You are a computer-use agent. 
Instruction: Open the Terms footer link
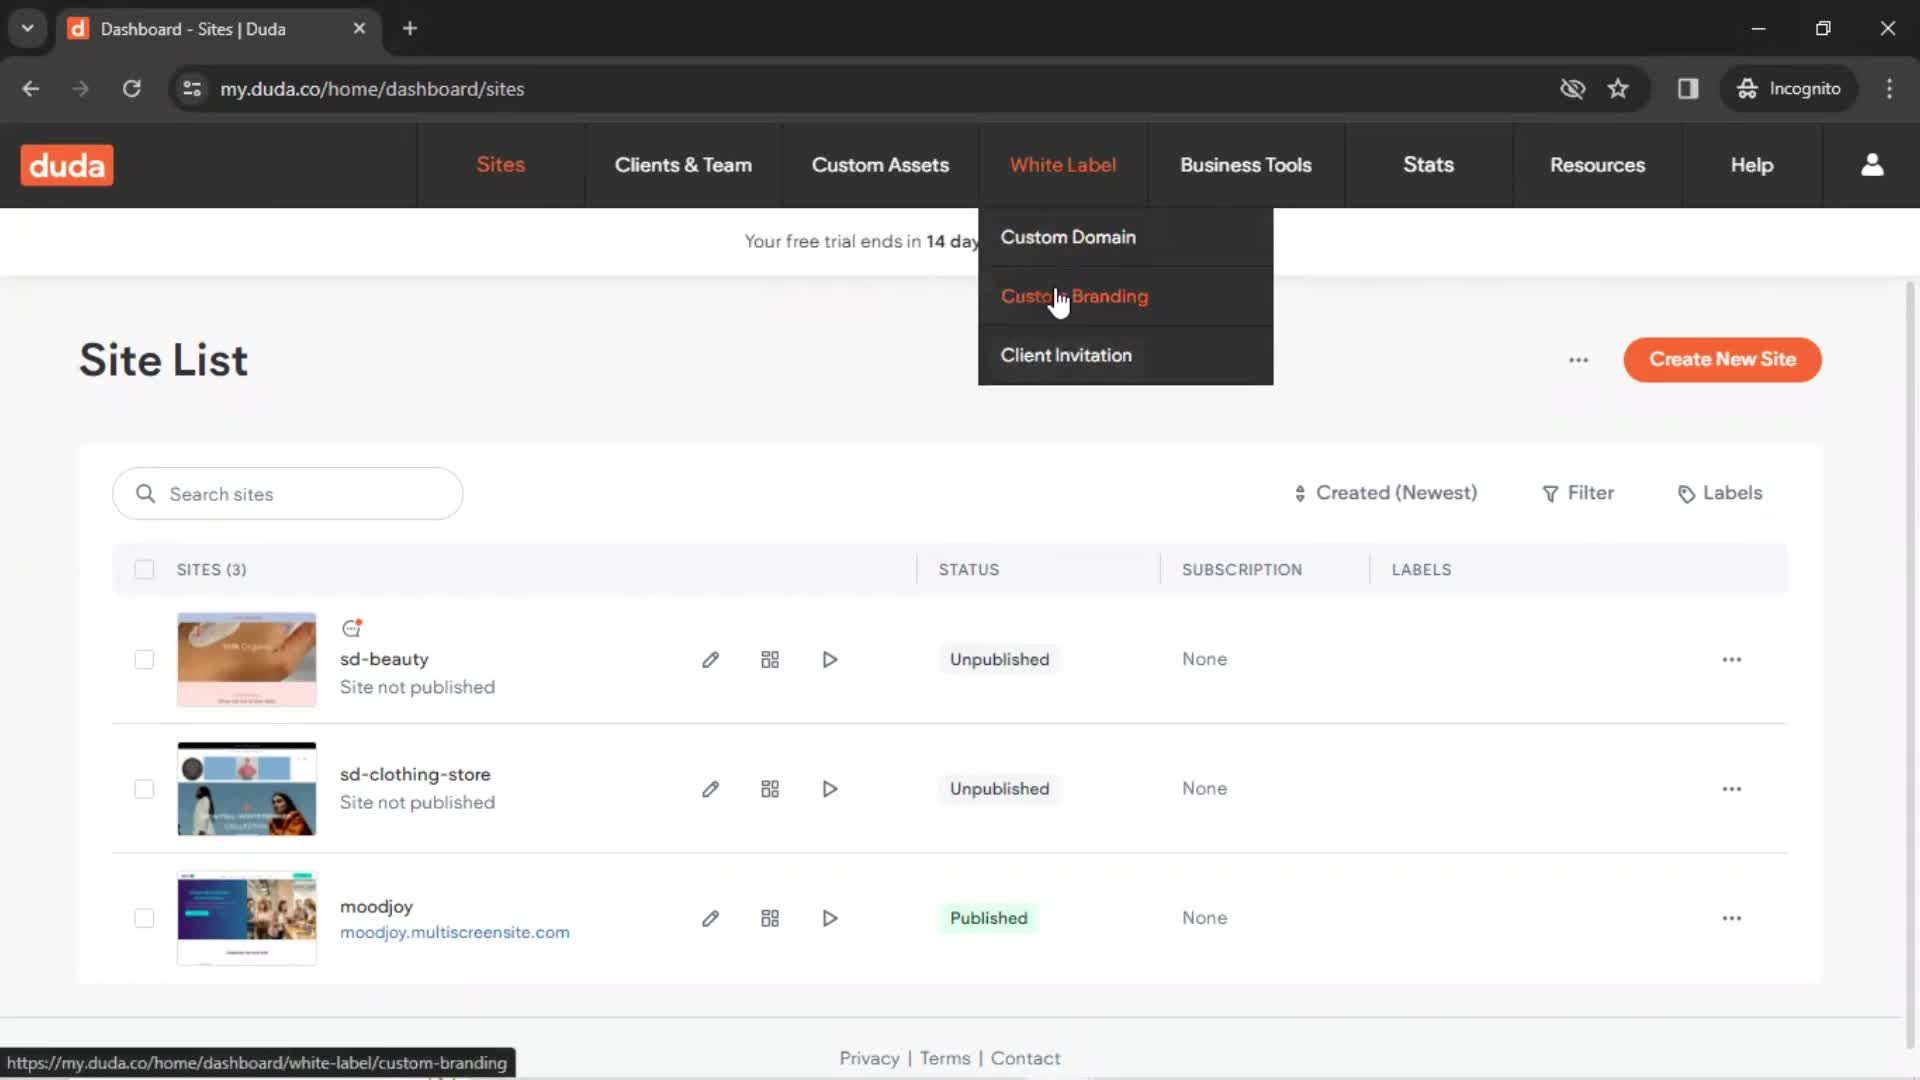pyautogui.click(x=945, y=1058)
